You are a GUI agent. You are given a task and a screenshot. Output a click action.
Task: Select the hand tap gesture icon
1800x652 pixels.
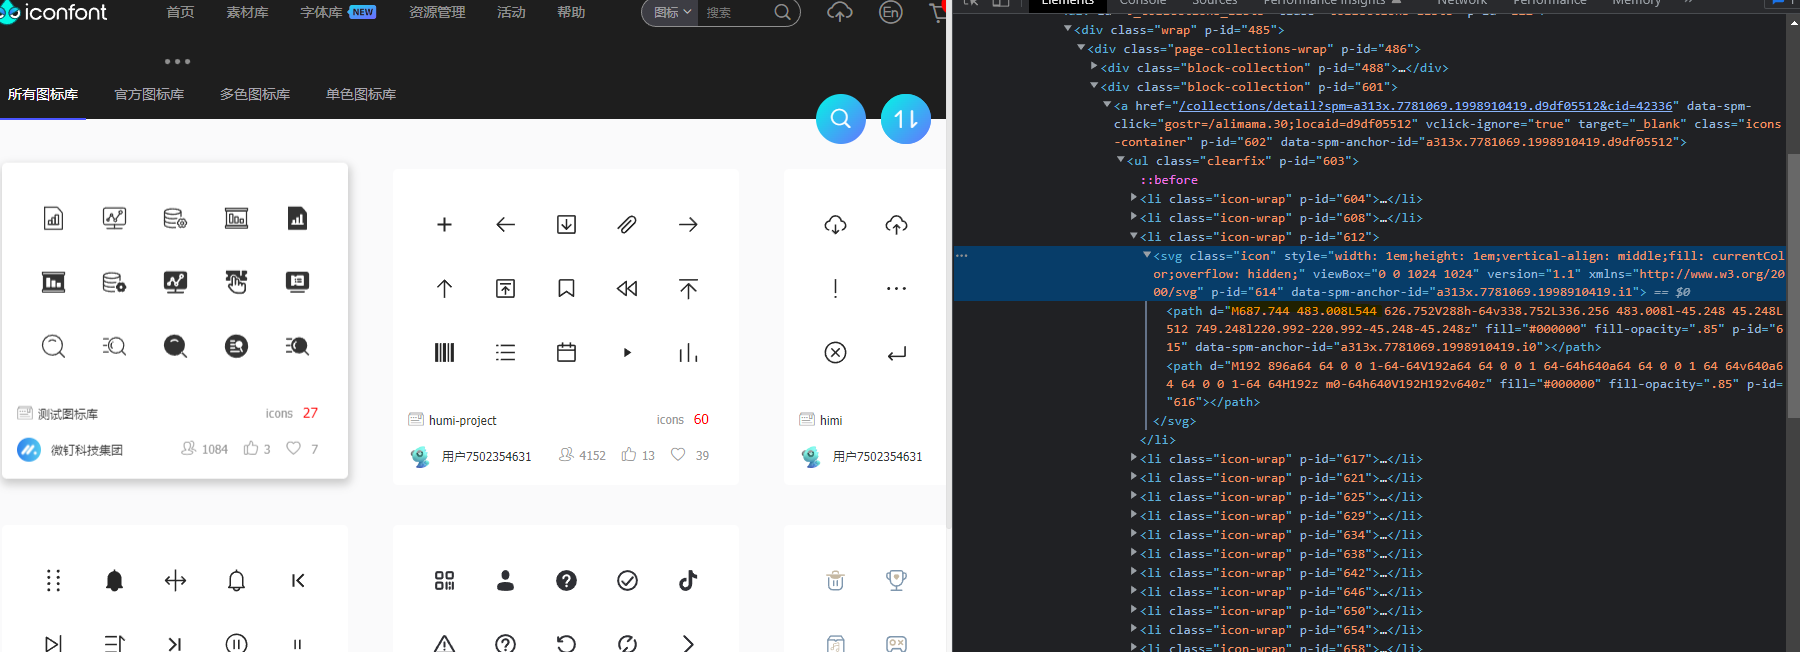236,282
